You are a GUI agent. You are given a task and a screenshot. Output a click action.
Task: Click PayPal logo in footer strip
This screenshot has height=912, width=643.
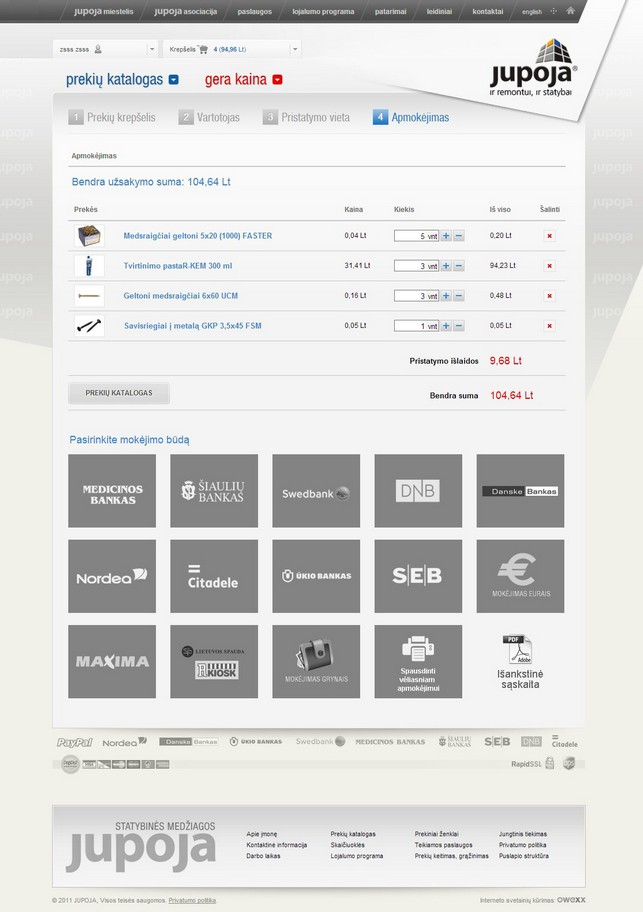(x=75, y=742)
